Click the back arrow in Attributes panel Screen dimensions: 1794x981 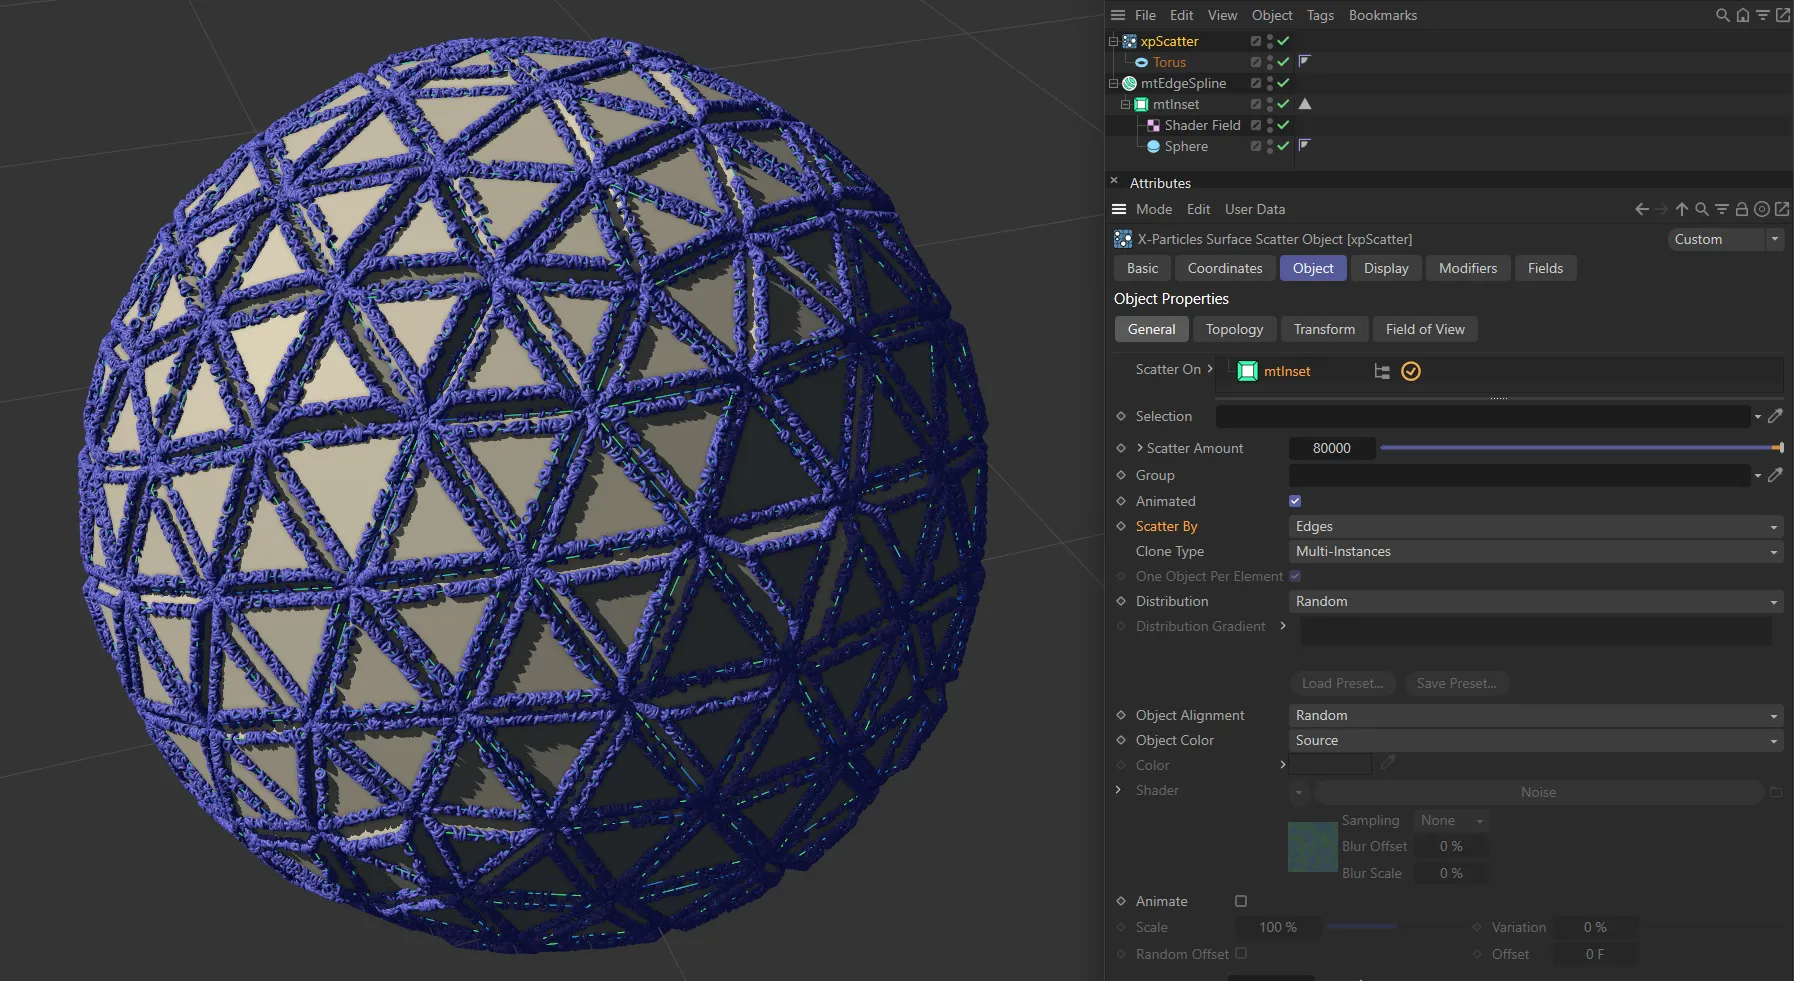pos(1641,209)
